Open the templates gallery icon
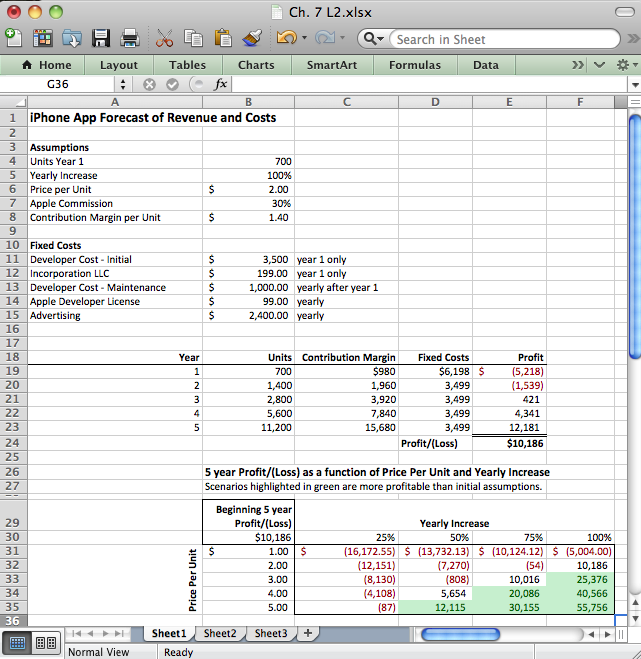The width and height of the screenshot is (641, 659). (42, 38)
